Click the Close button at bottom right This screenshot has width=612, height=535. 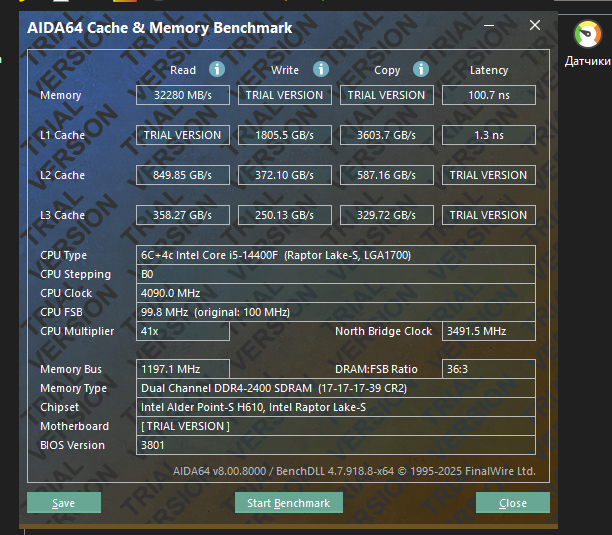[512, 503]
